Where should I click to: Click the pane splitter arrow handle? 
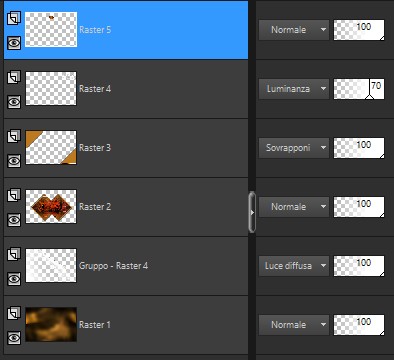[252, 212]
